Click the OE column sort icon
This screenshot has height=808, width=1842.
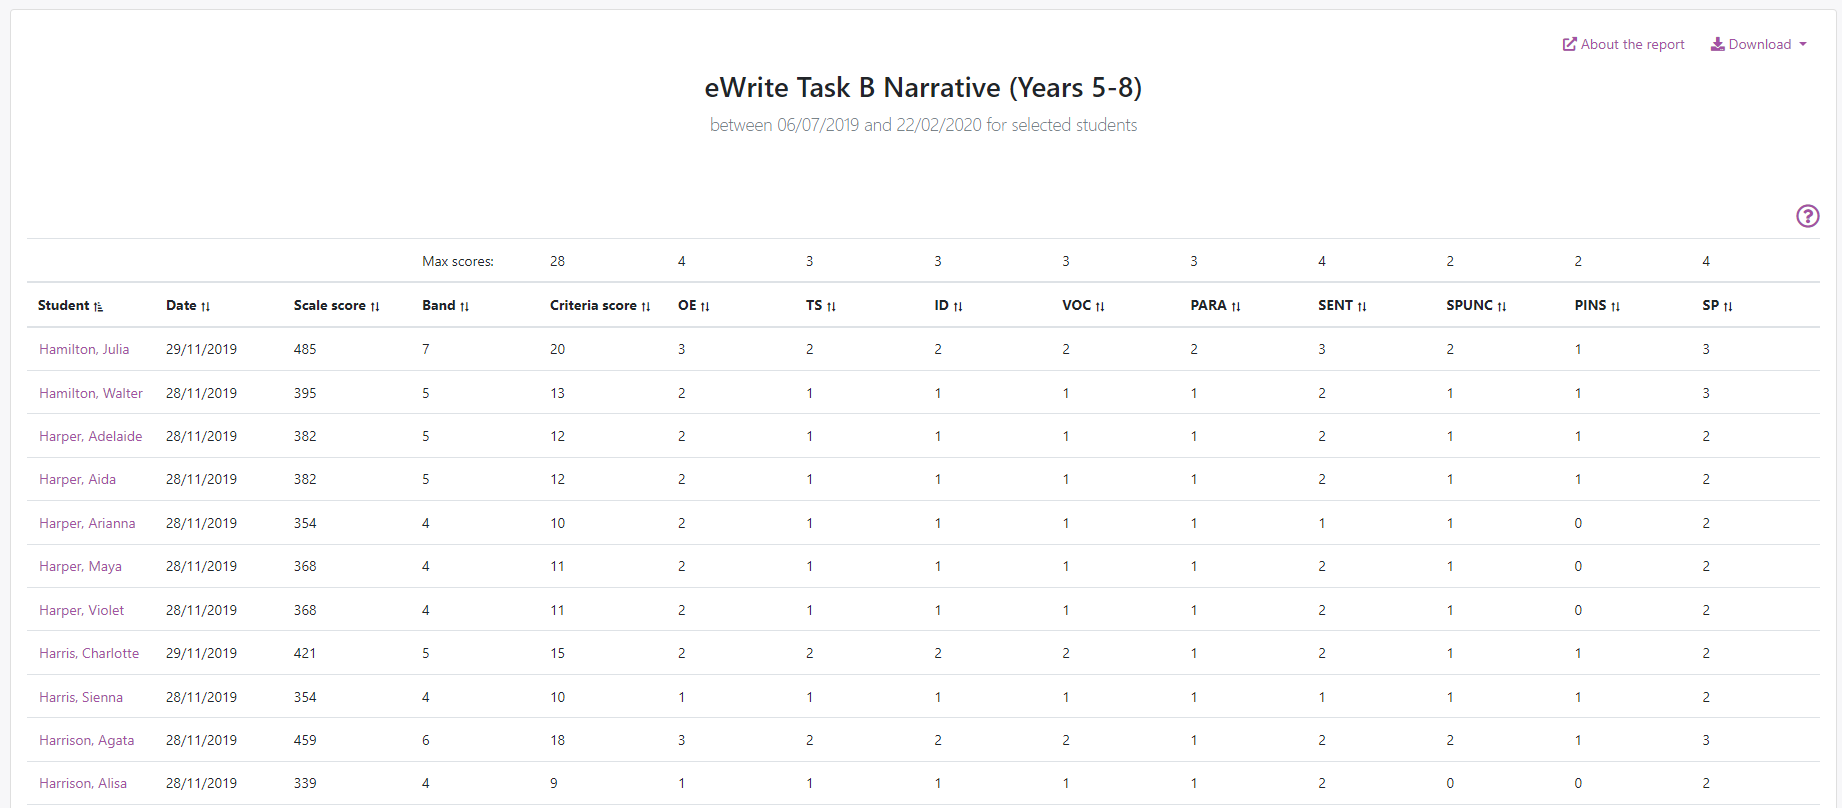point(705,307)
